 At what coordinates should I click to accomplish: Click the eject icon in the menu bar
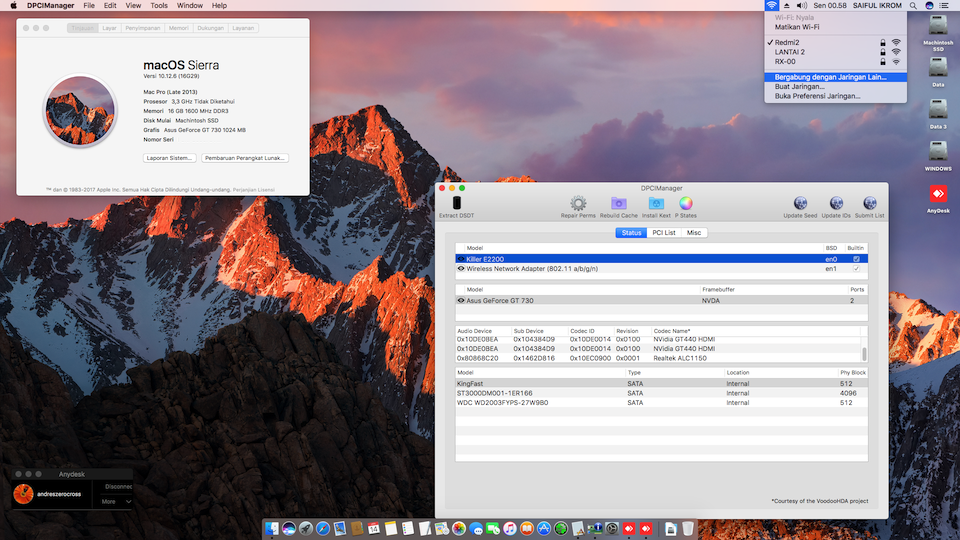[x=787, y=6]
